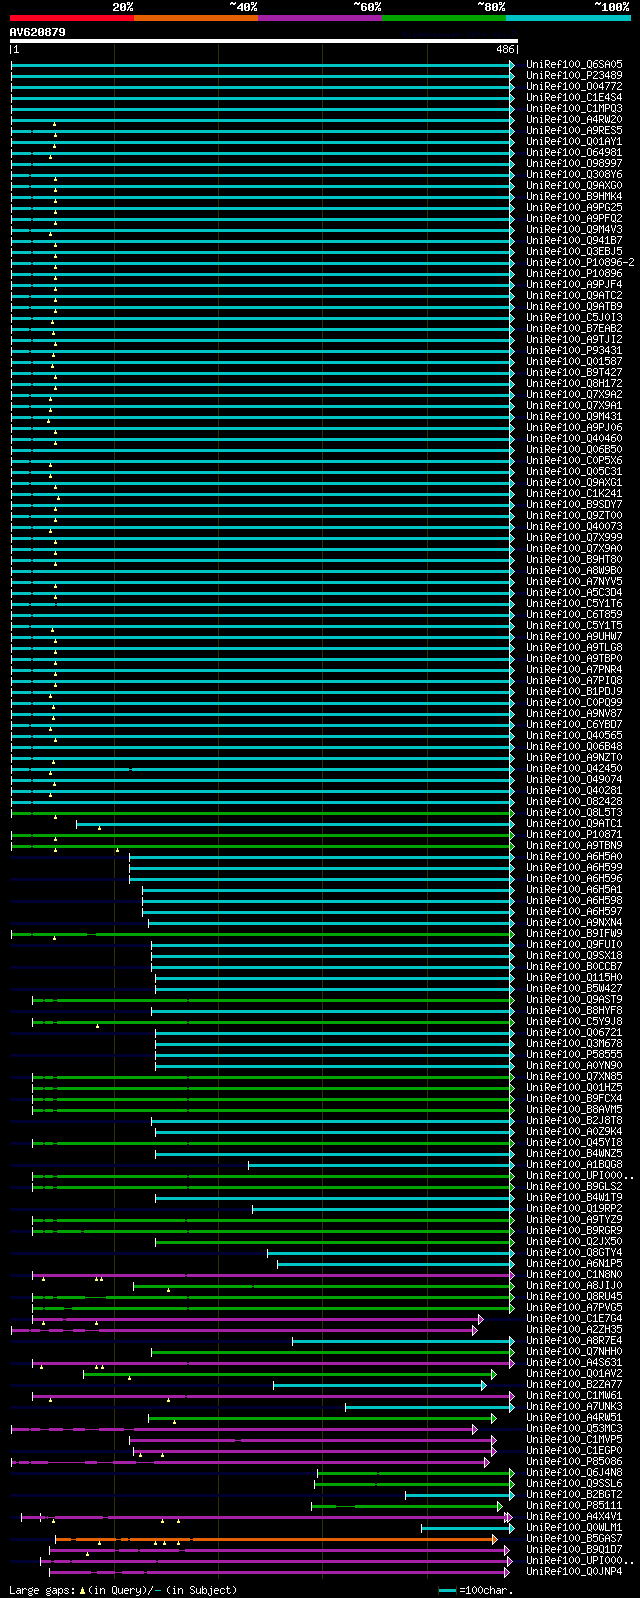Select UniRef100_A2ZH35 label
Screen dimensions: 640x1598
point(574,1329)
